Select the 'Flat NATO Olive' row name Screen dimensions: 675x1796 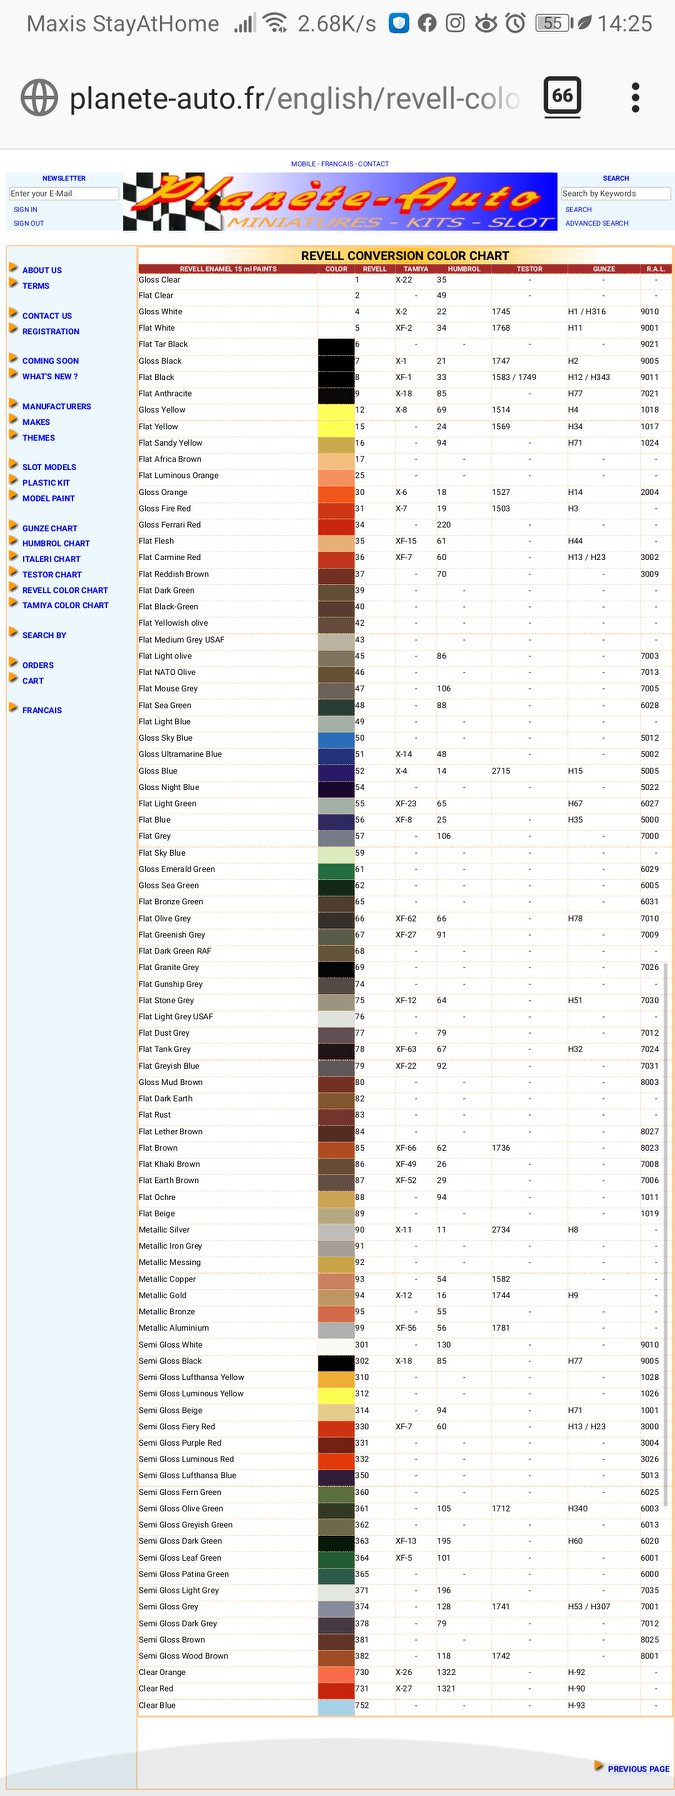(x=167, y=672)
